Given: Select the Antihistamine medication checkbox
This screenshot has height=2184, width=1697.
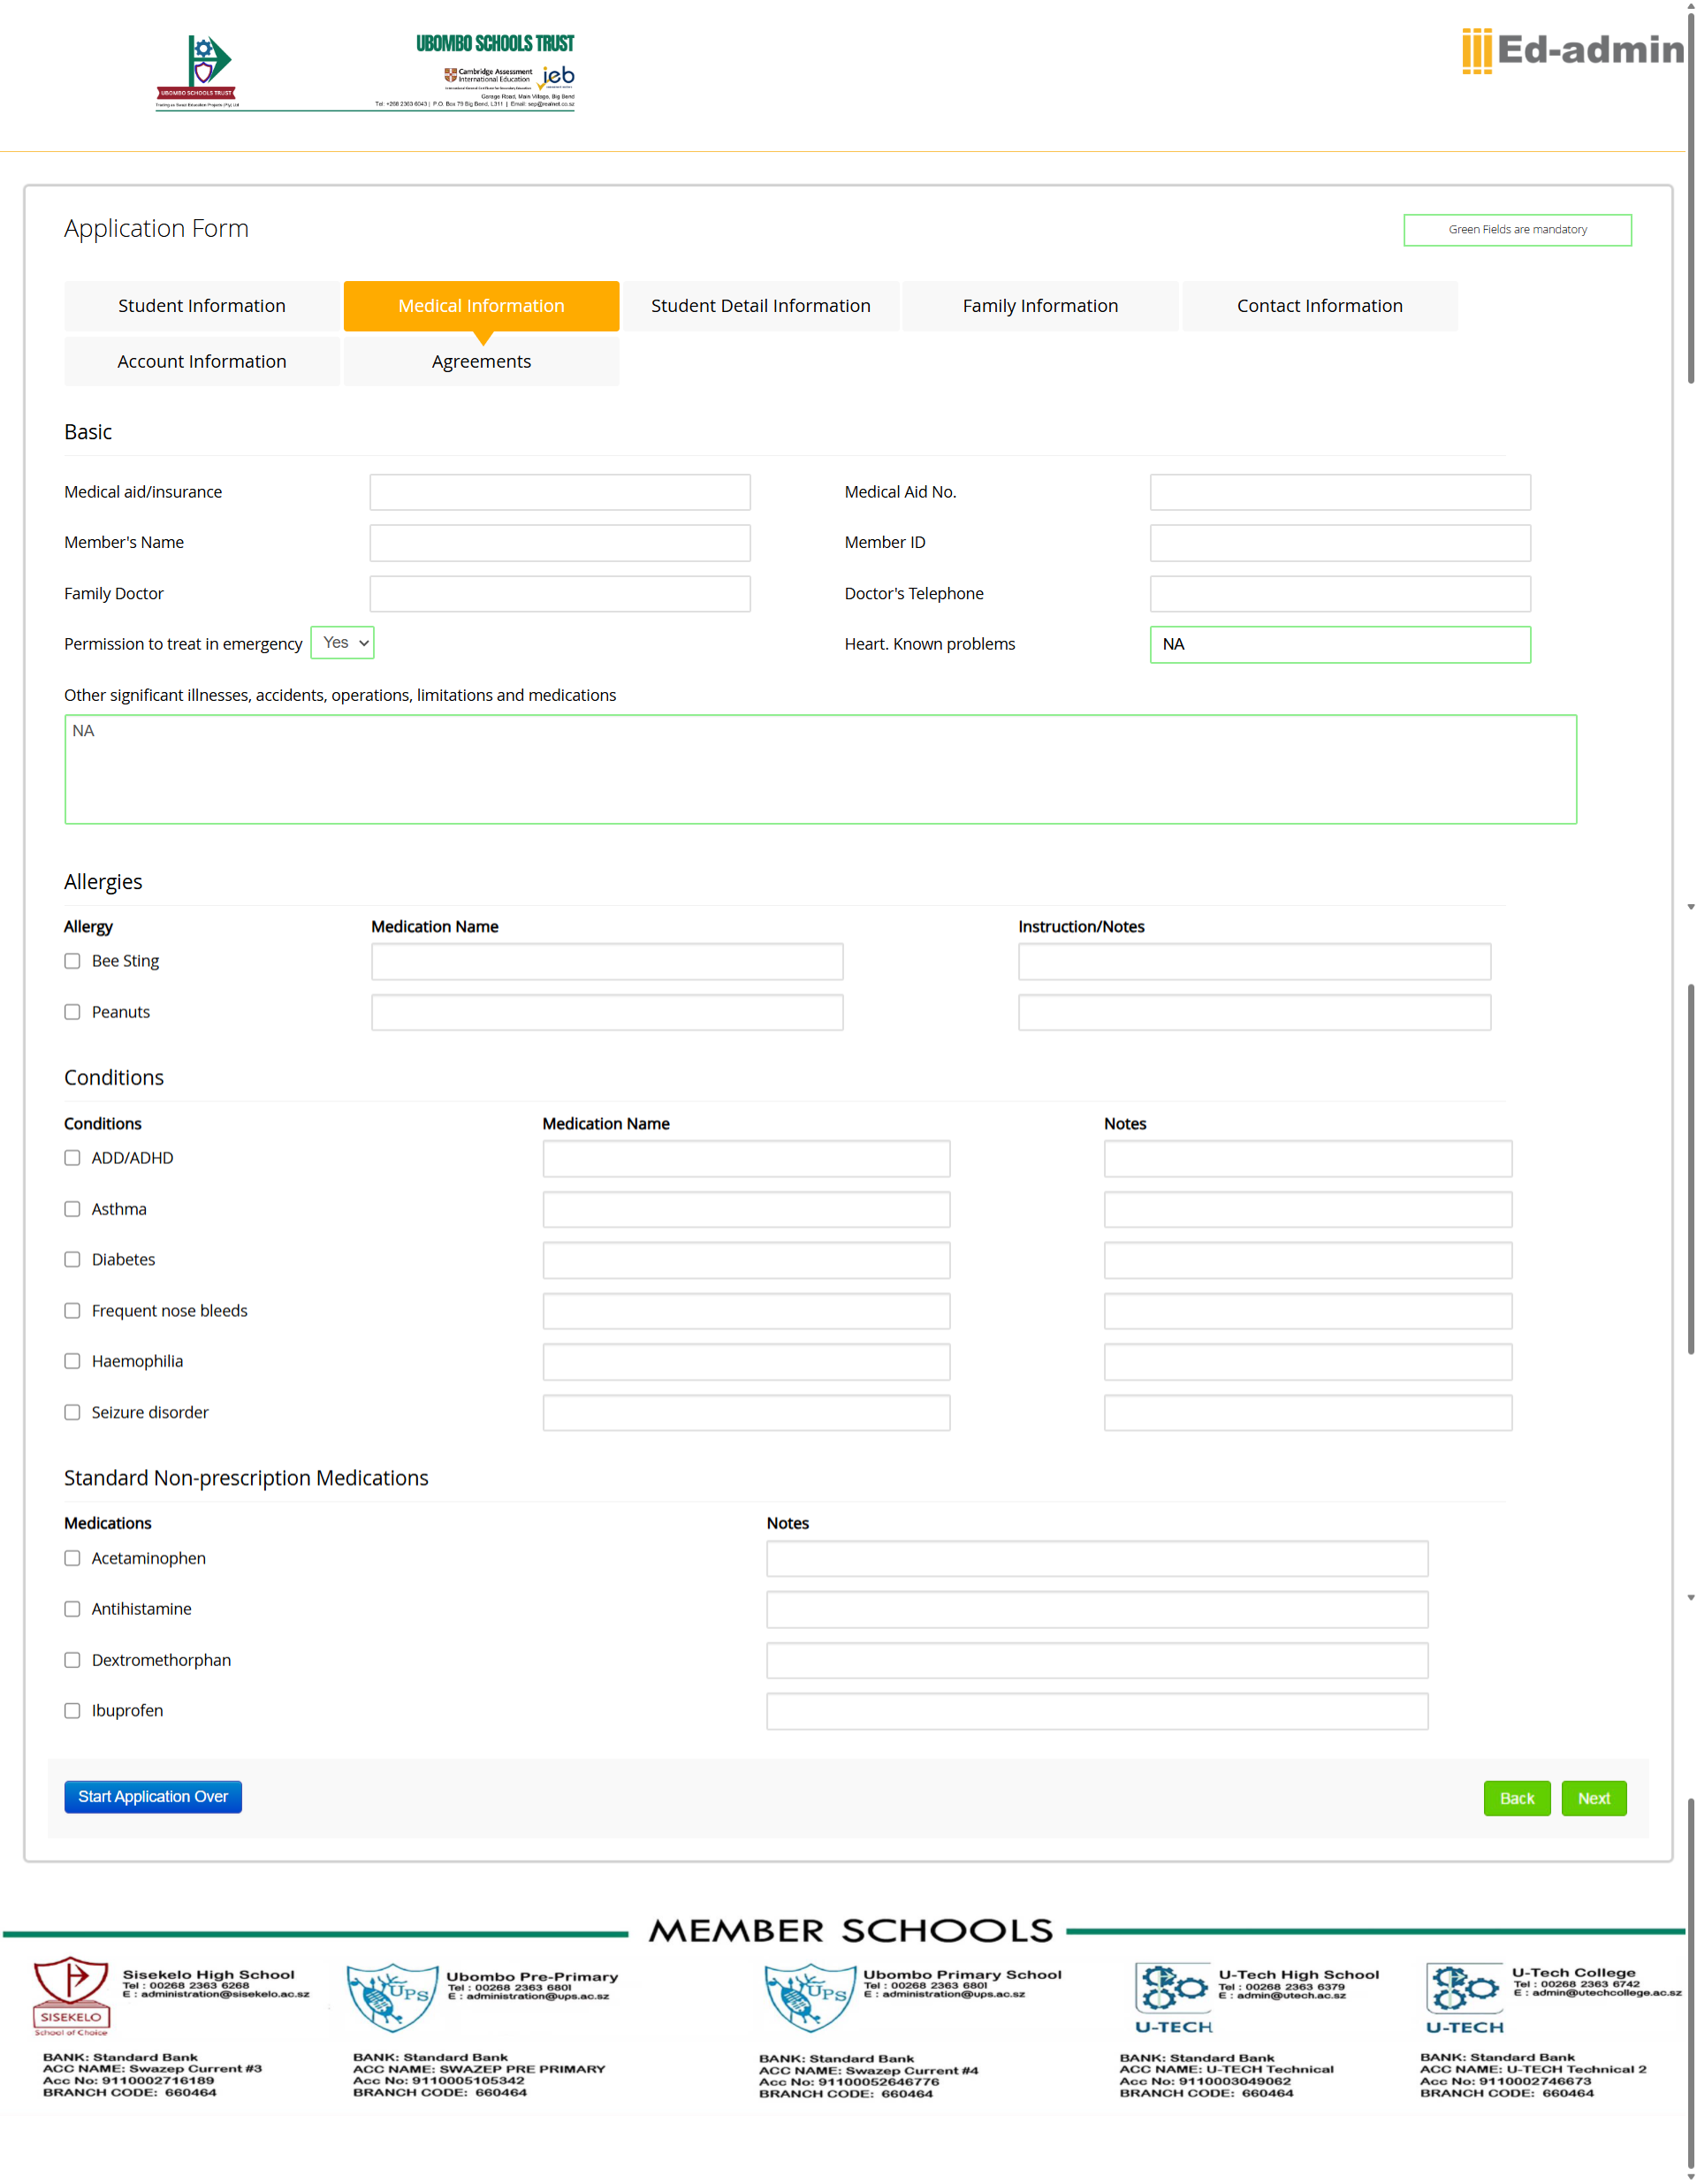Looking at the screenshot, I should point(72,1609).
